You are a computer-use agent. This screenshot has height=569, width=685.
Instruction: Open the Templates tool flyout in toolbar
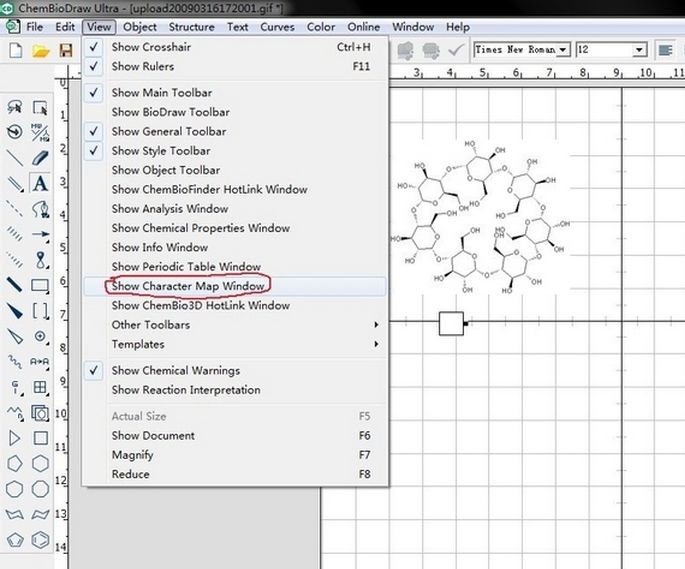pyautogui.click(x=40, y=412)
